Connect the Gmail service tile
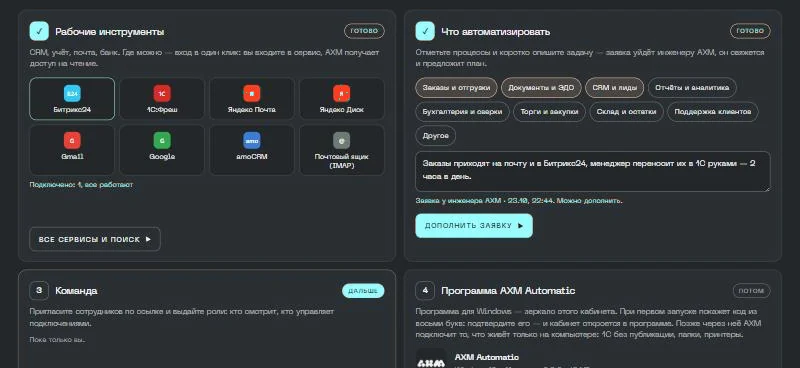Image resolution: width=800 pixels, height=368 pixels. pyautogui.click(x=72, y=150)
